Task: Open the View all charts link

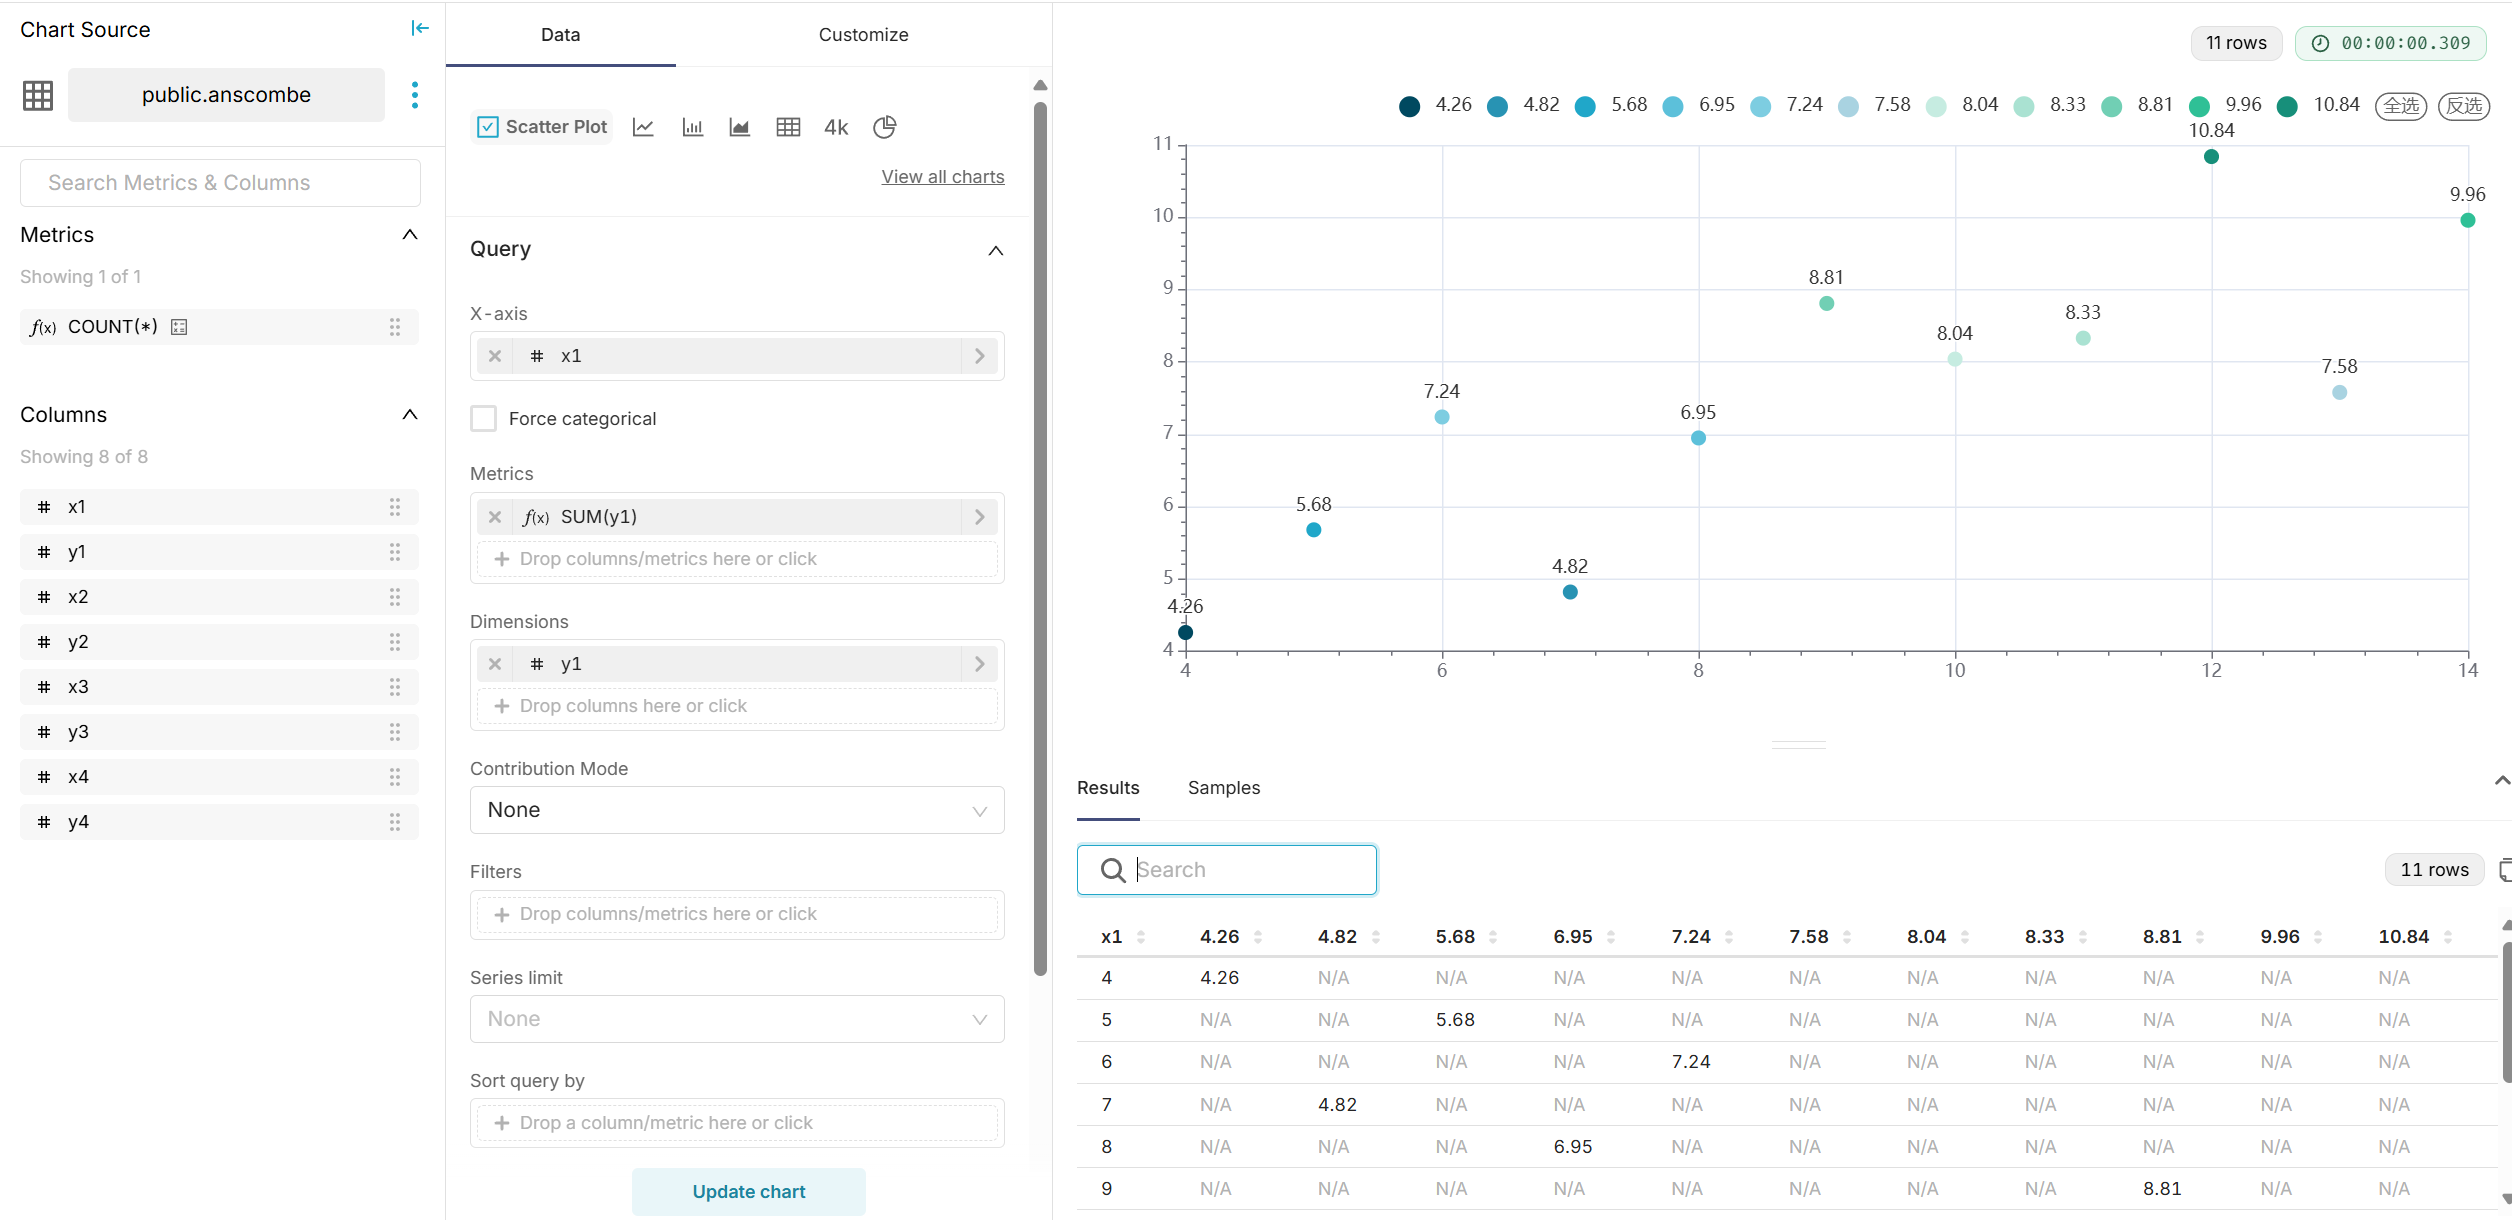Action: point(942,177)
